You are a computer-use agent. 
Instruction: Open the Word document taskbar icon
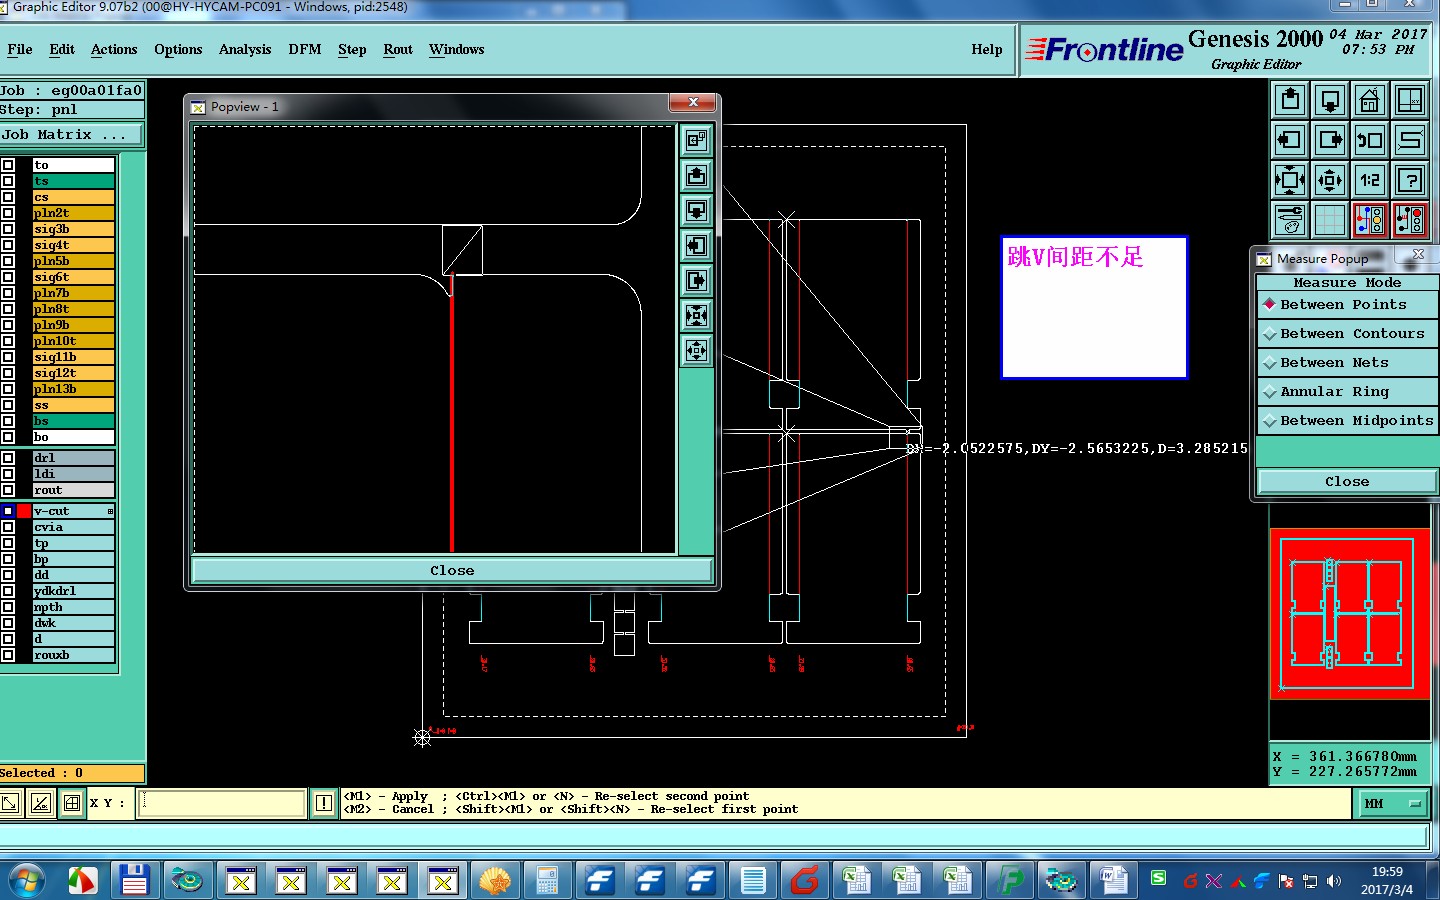coord(1113,881)
